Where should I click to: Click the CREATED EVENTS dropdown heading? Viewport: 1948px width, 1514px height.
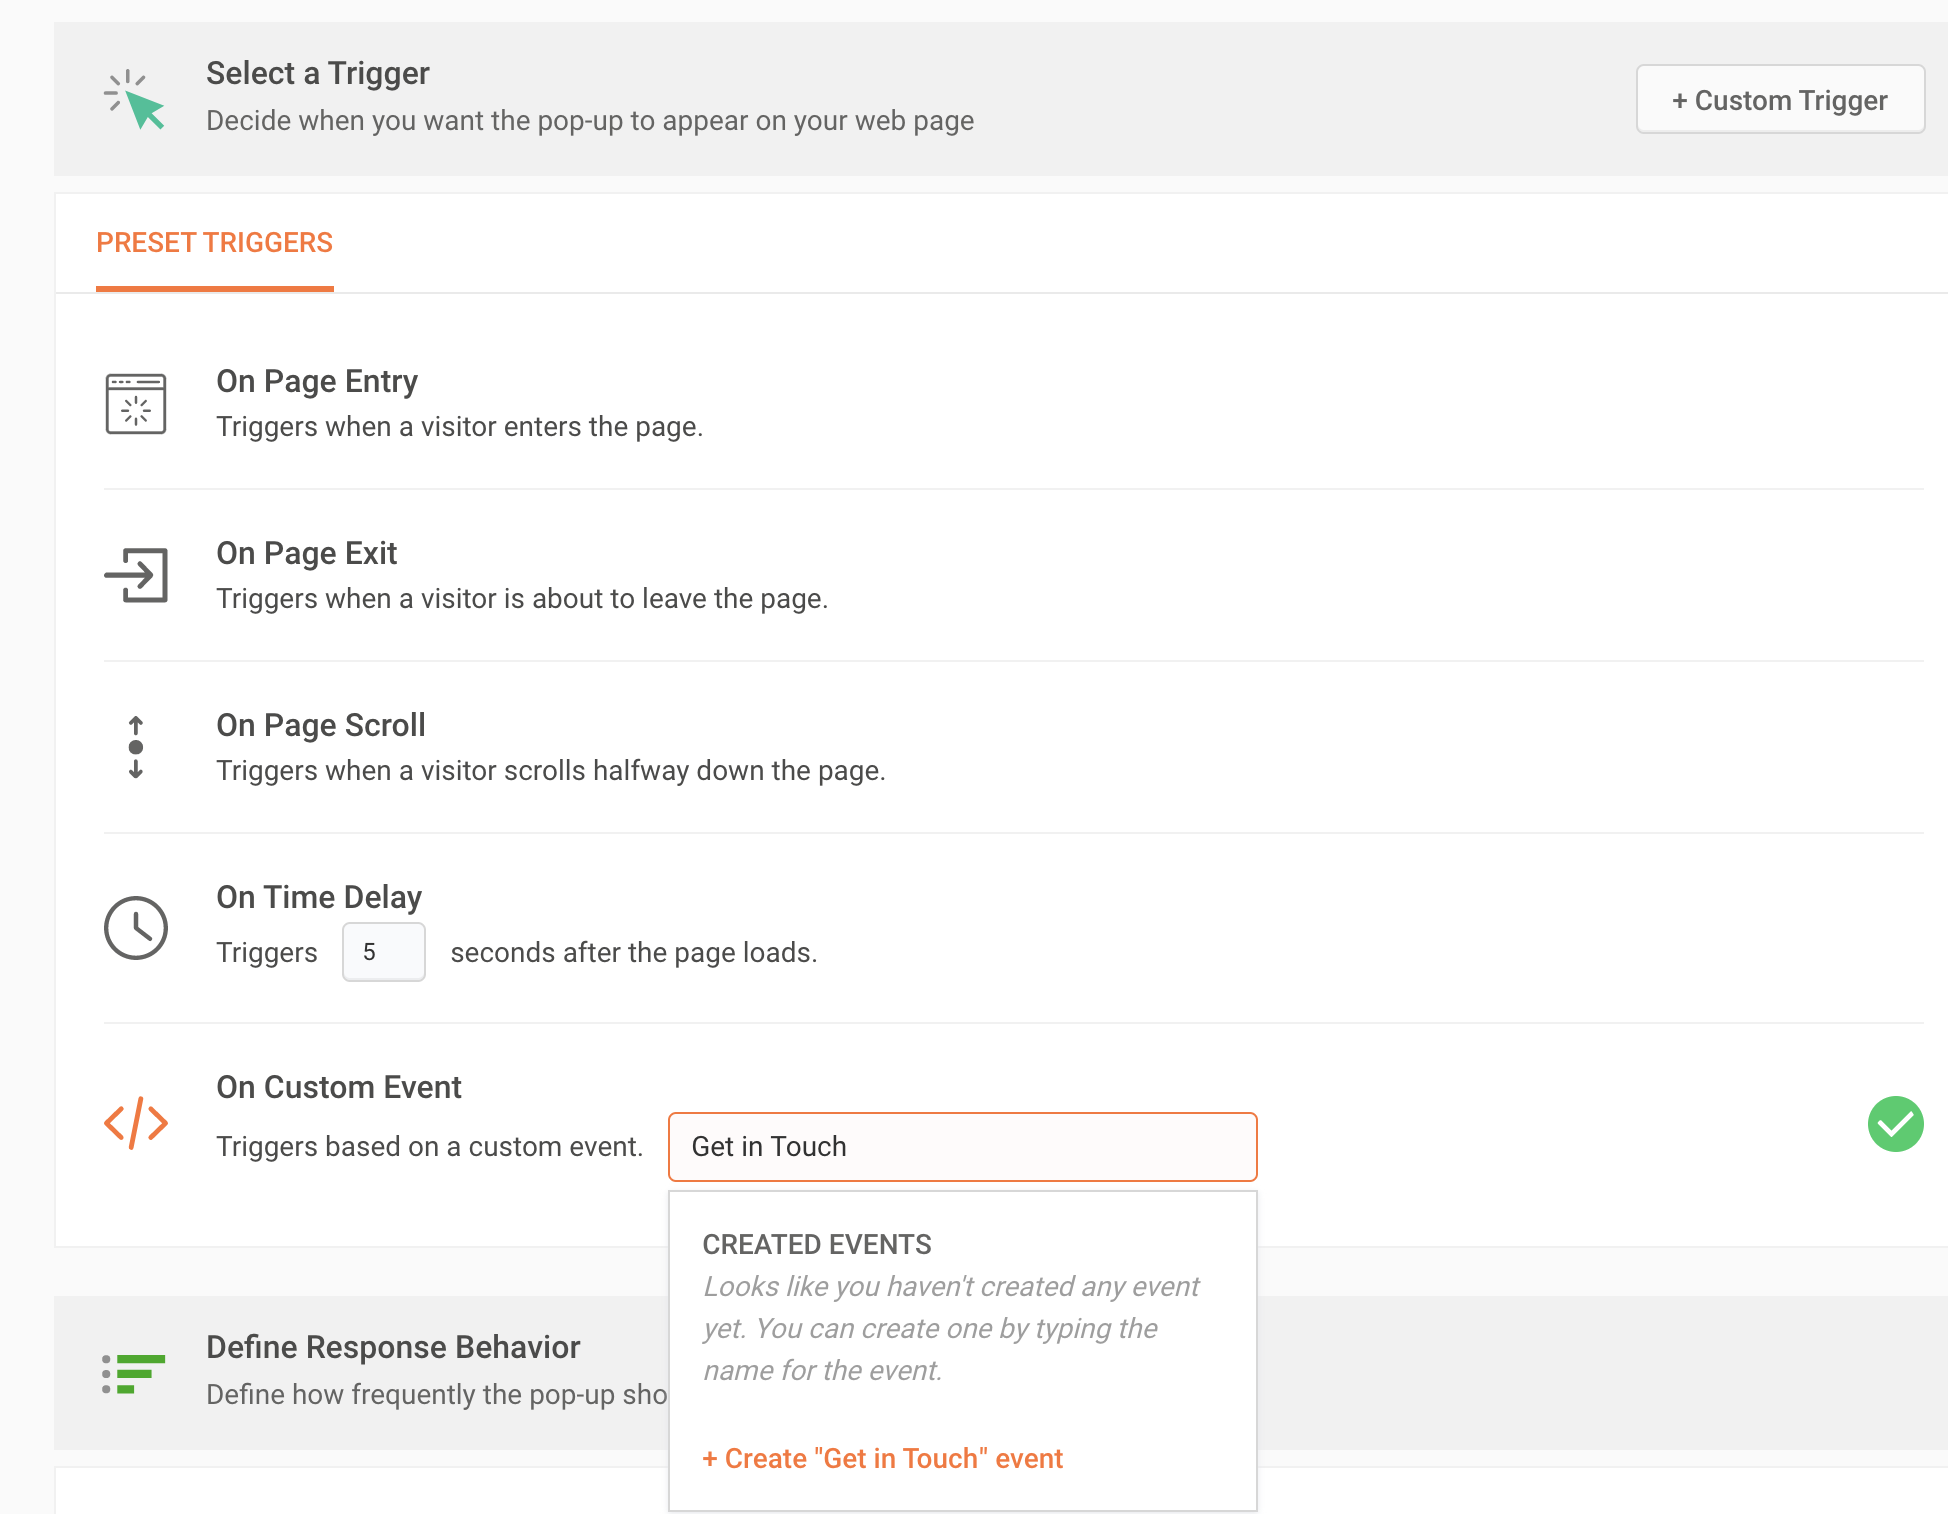817,1244
